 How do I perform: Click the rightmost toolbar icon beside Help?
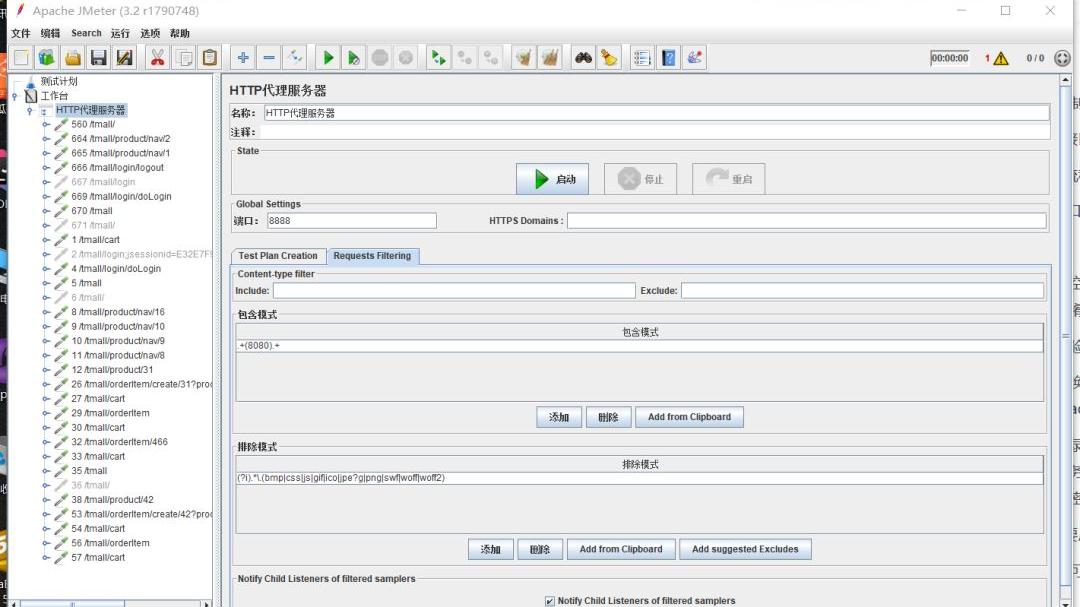(x=694, y=58)
